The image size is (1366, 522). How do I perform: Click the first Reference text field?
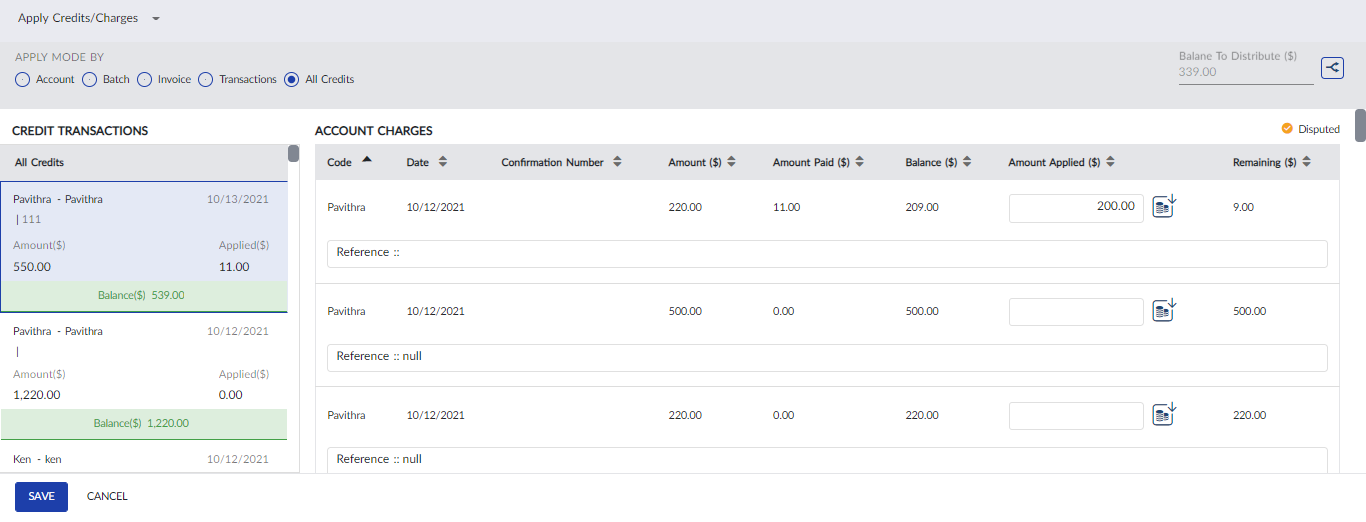(x=827, y=253)
